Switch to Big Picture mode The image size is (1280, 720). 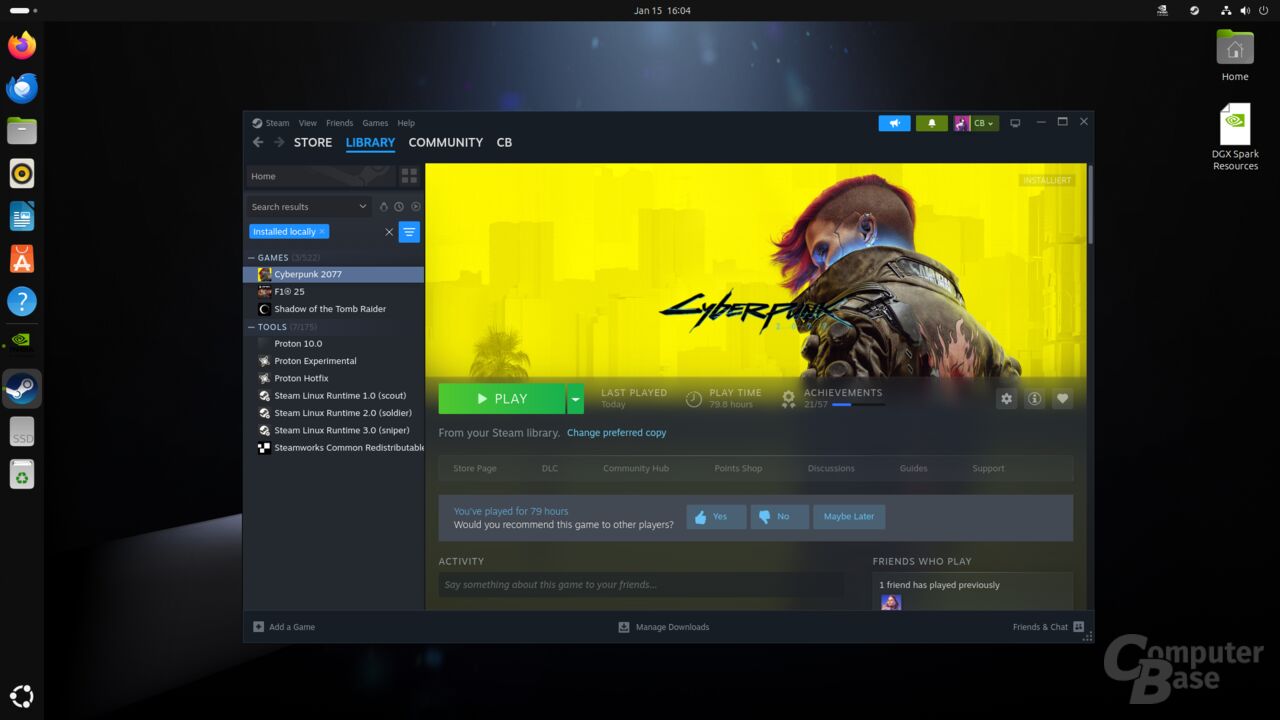click(1015, 123)
